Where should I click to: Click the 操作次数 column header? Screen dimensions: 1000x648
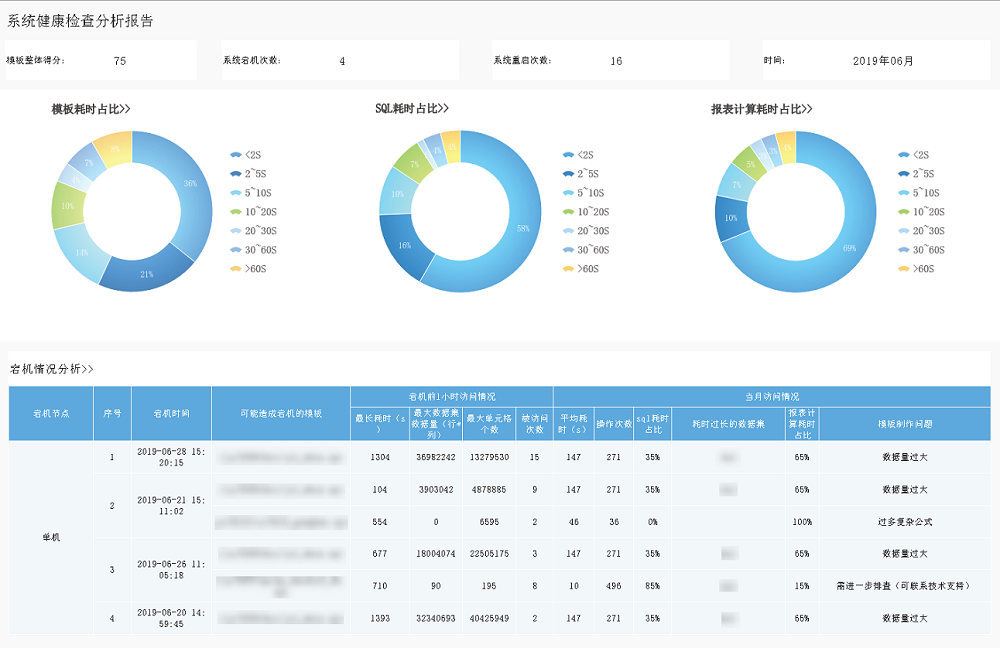pyautogui.click(x=614, y=424)
